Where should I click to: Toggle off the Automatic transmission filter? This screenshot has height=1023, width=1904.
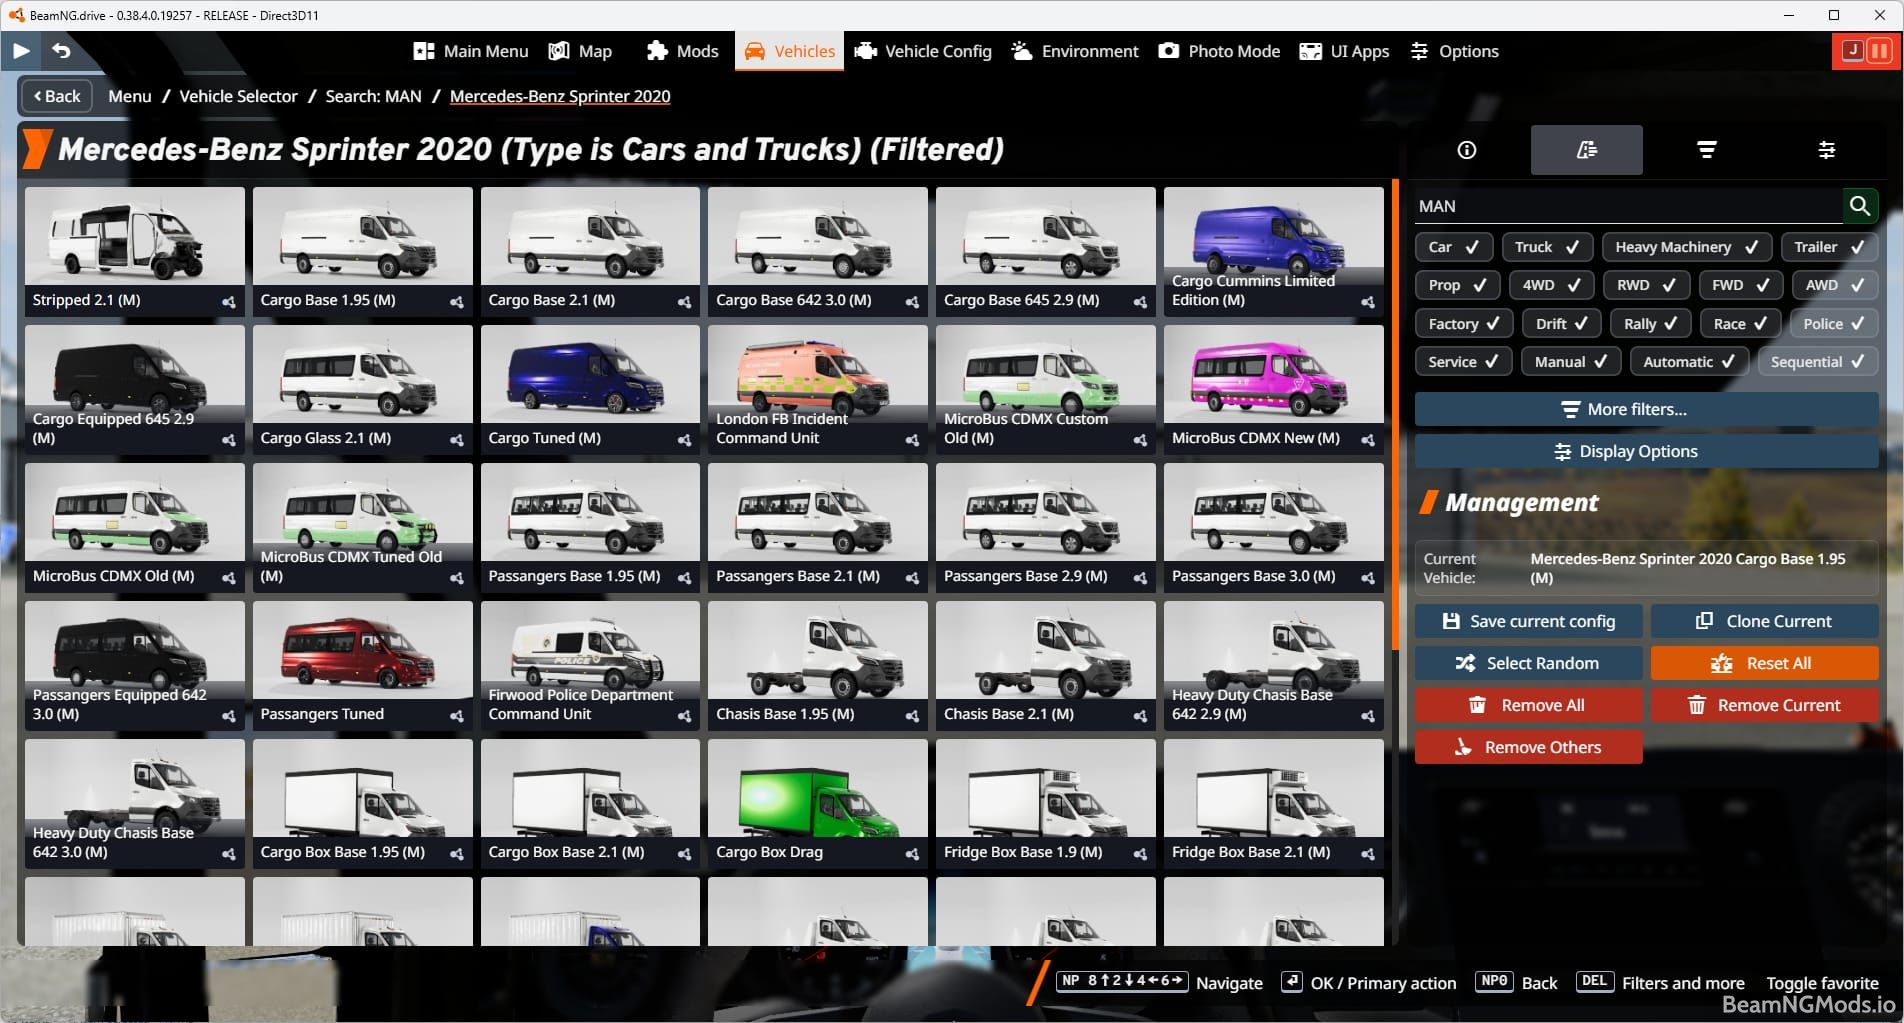(1688, 361)
